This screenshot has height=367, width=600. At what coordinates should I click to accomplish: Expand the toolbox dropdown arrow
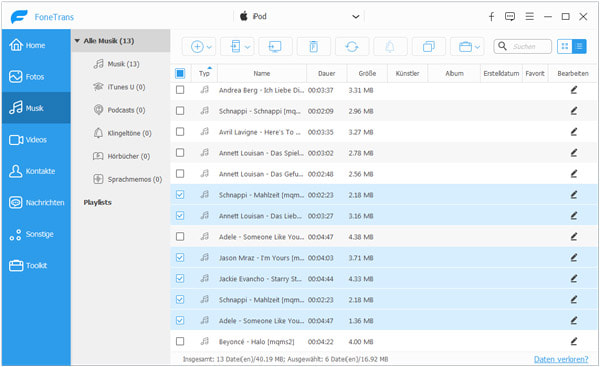coord(477,47)
